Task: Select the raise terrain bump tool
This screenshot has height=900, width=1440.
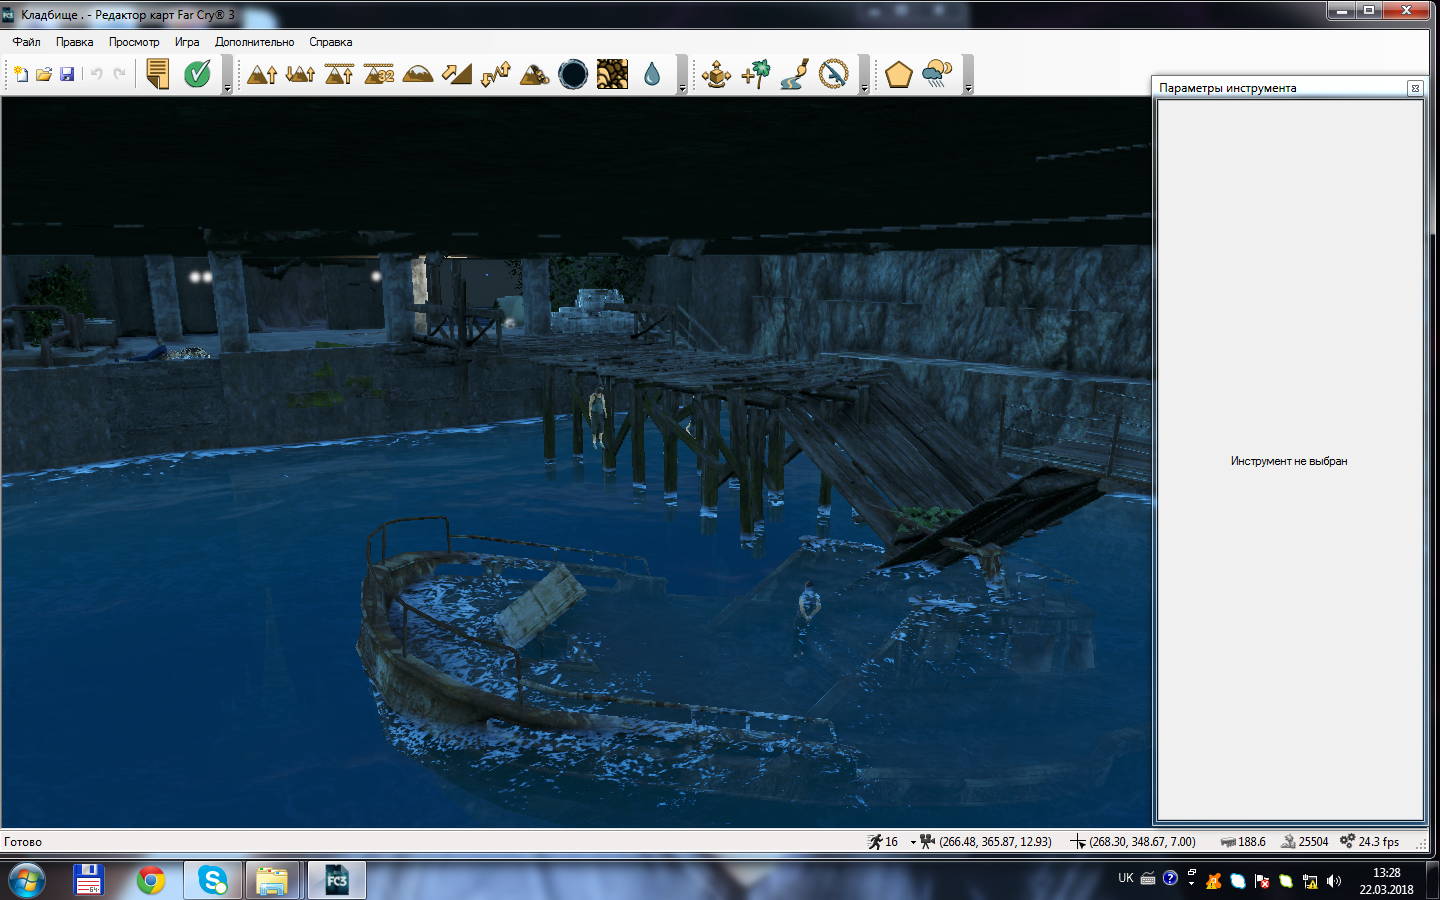Action: [262, 74]
